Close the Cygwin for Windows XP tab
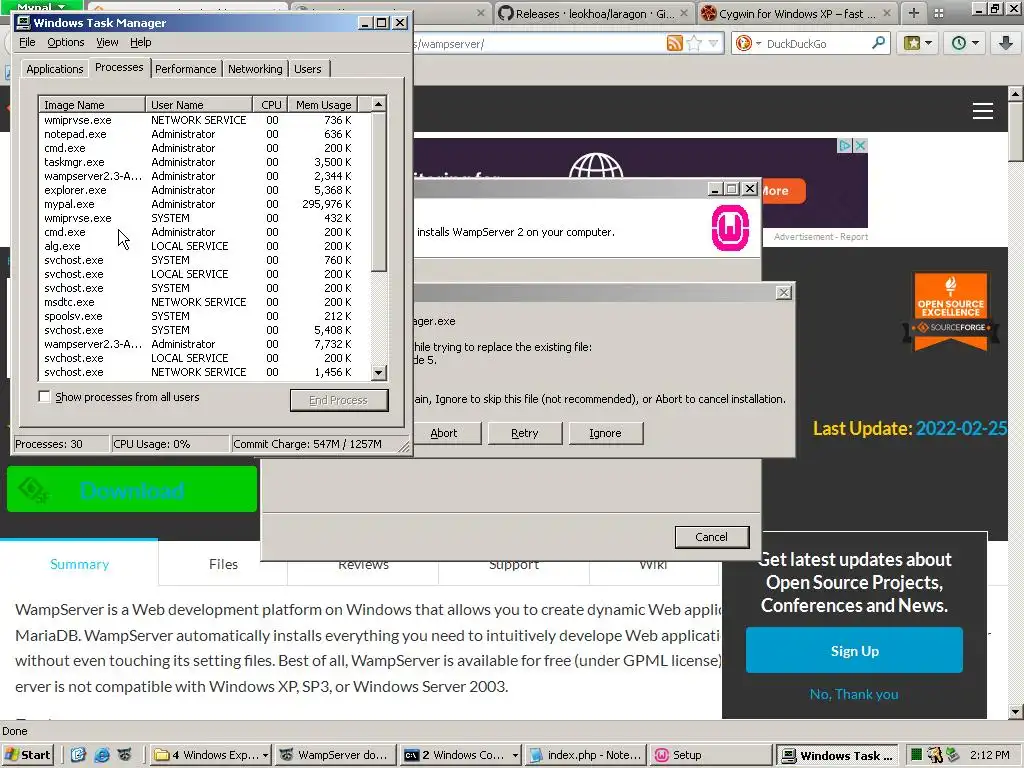The width and height of the screenshot is (1024, 768). pyautogui.click(x=887, y=13)
